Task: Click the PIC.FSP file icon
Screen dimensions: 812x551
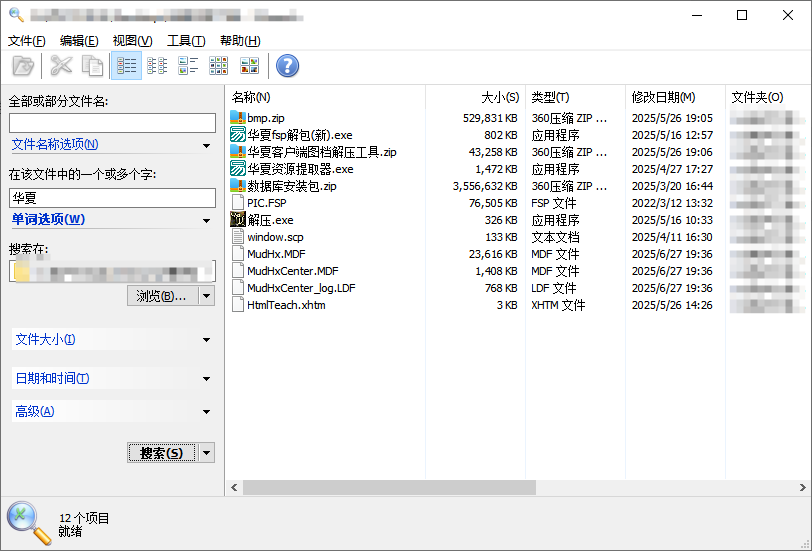Action: coord(238,202)
